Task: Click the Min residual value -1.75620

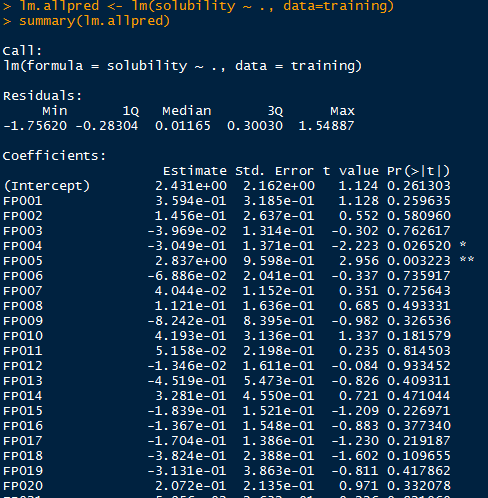Action: tap(35, 126)
